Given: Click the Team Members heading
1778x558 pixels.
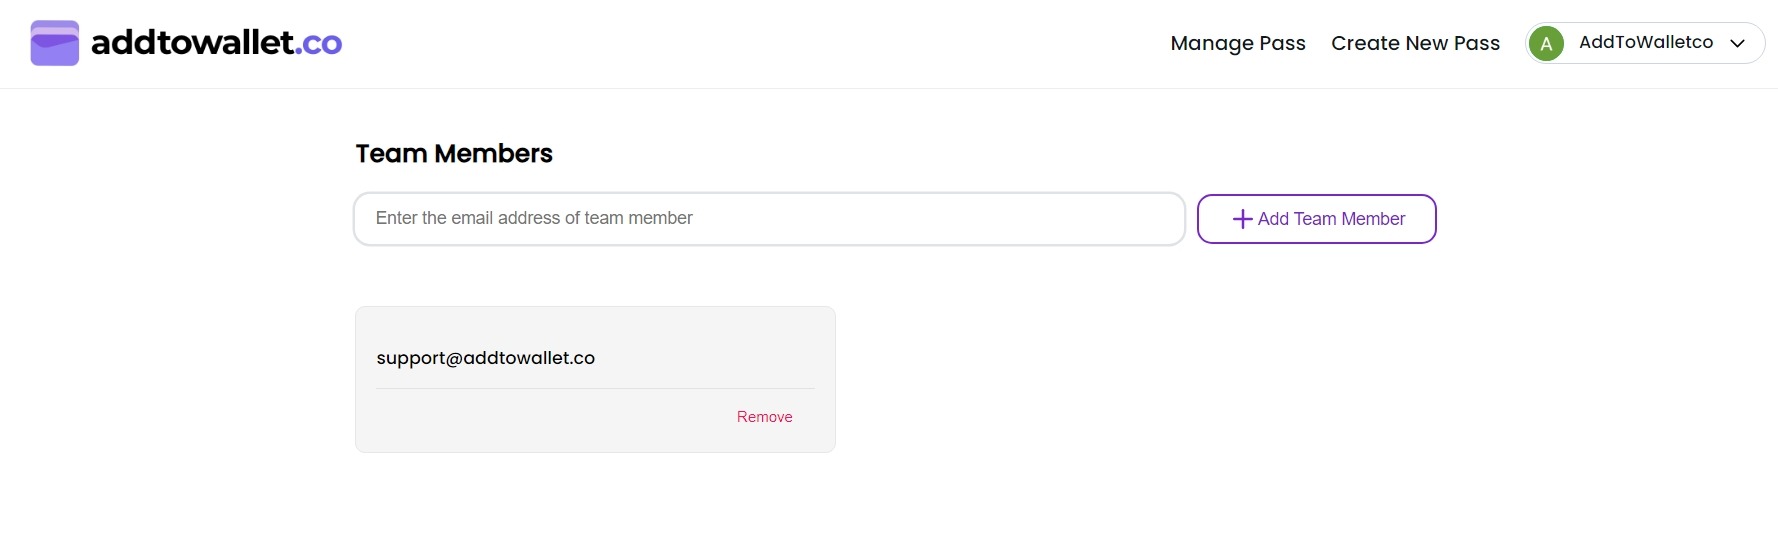Looking at the screenshot, I should click(454, 153).
